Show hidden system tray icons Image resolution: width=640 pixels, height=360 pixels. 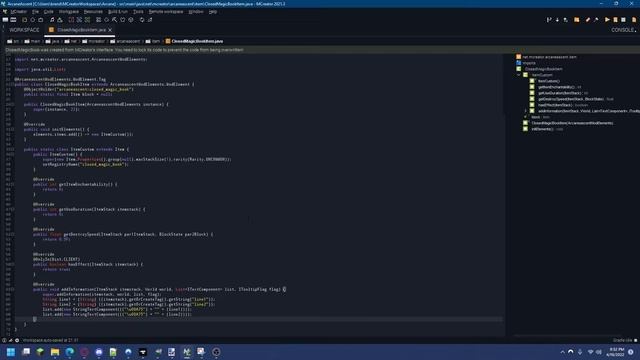[x=562, y=352]
